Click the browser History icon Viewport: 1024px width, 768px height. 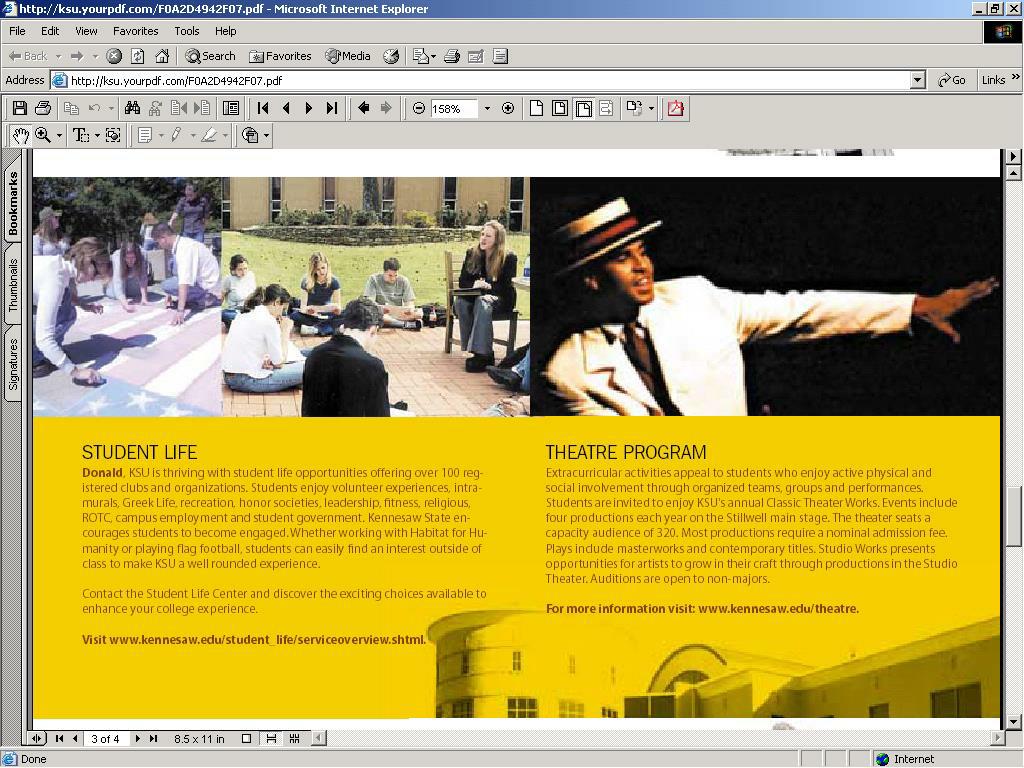(391, 56)
